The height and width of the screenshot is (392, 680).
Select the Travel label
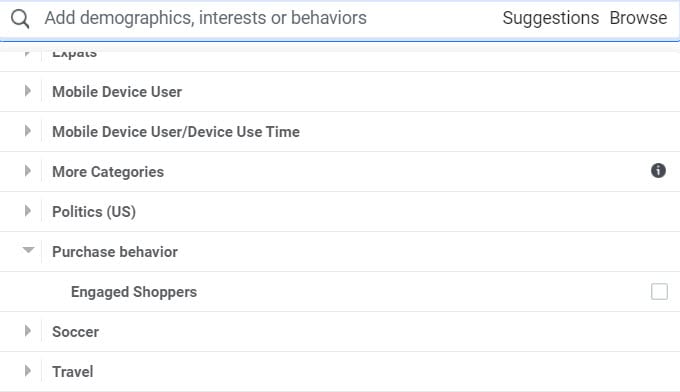pos(73,372)
